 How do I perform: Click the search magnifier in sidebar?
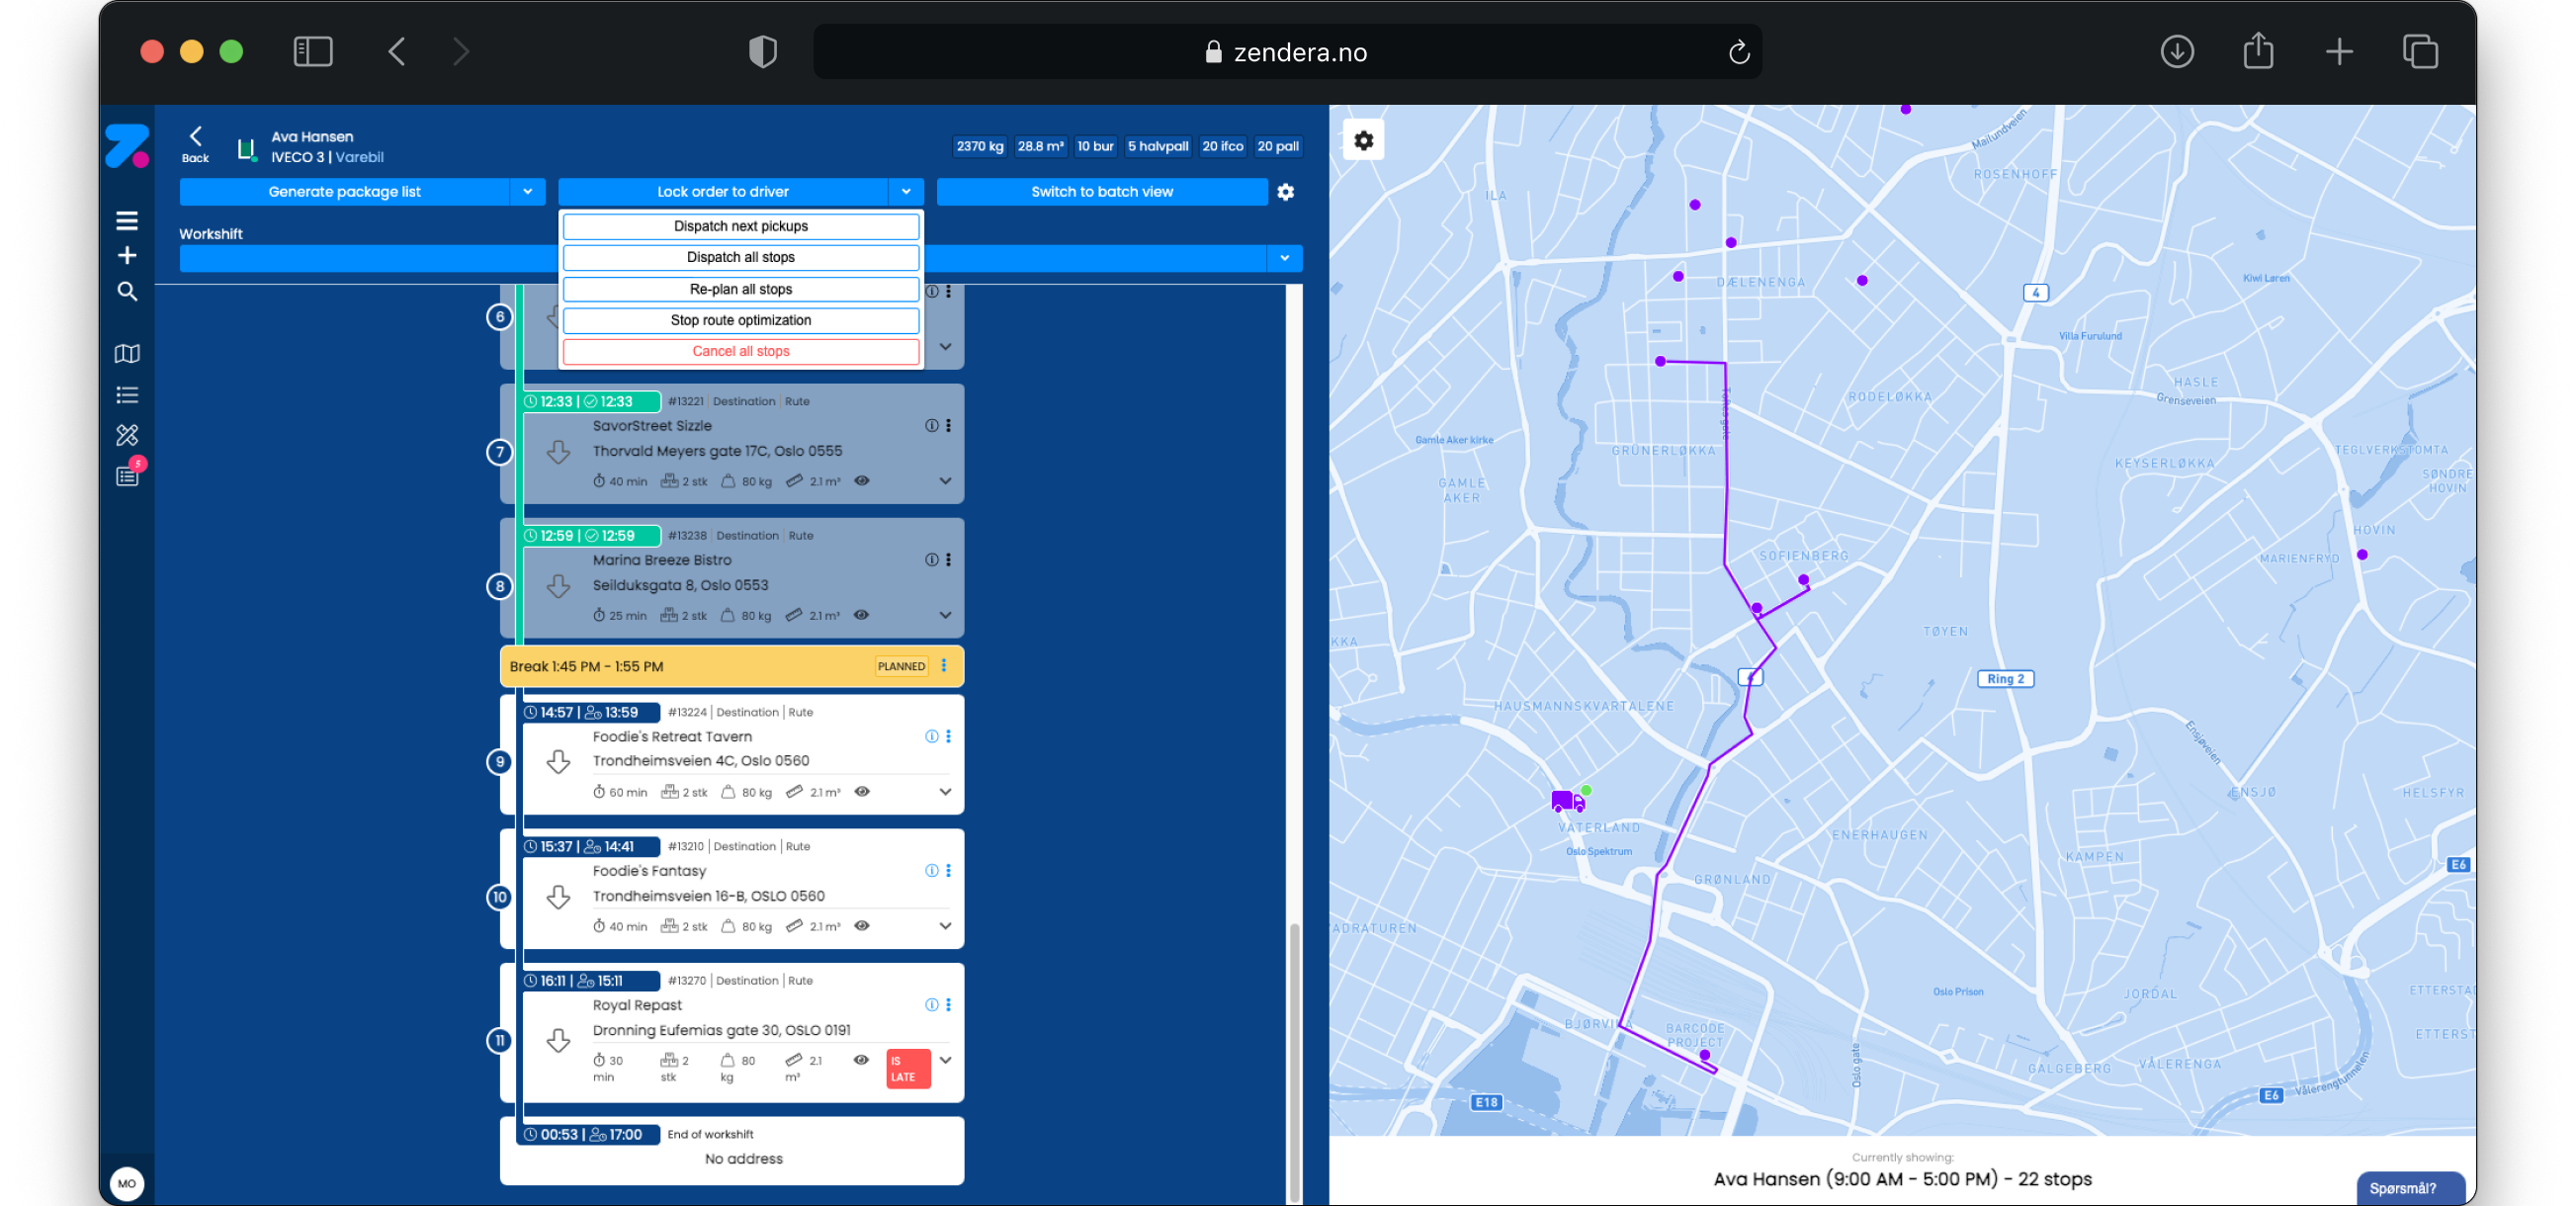pos(127,291)
